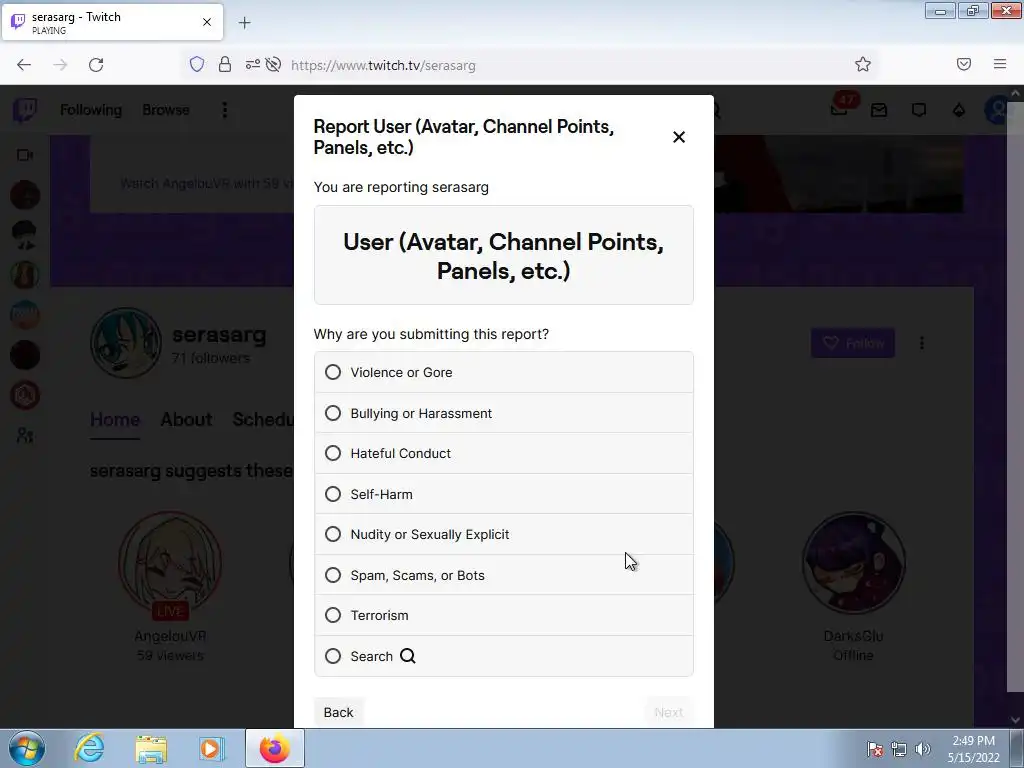Screen dimensions: 1024x768
Task: Open the DarksGlu suggested channel avatar
Action: click(854, 564)
